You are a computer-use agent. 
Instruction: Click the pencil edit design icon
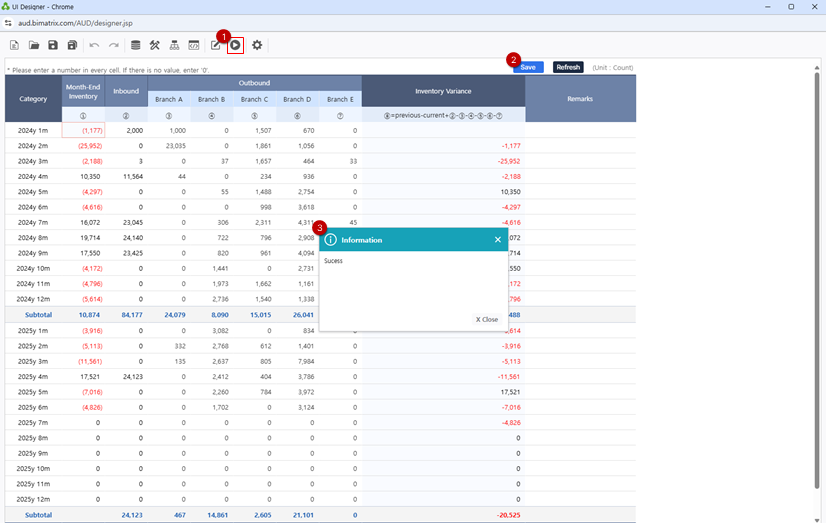coord(216,45)
